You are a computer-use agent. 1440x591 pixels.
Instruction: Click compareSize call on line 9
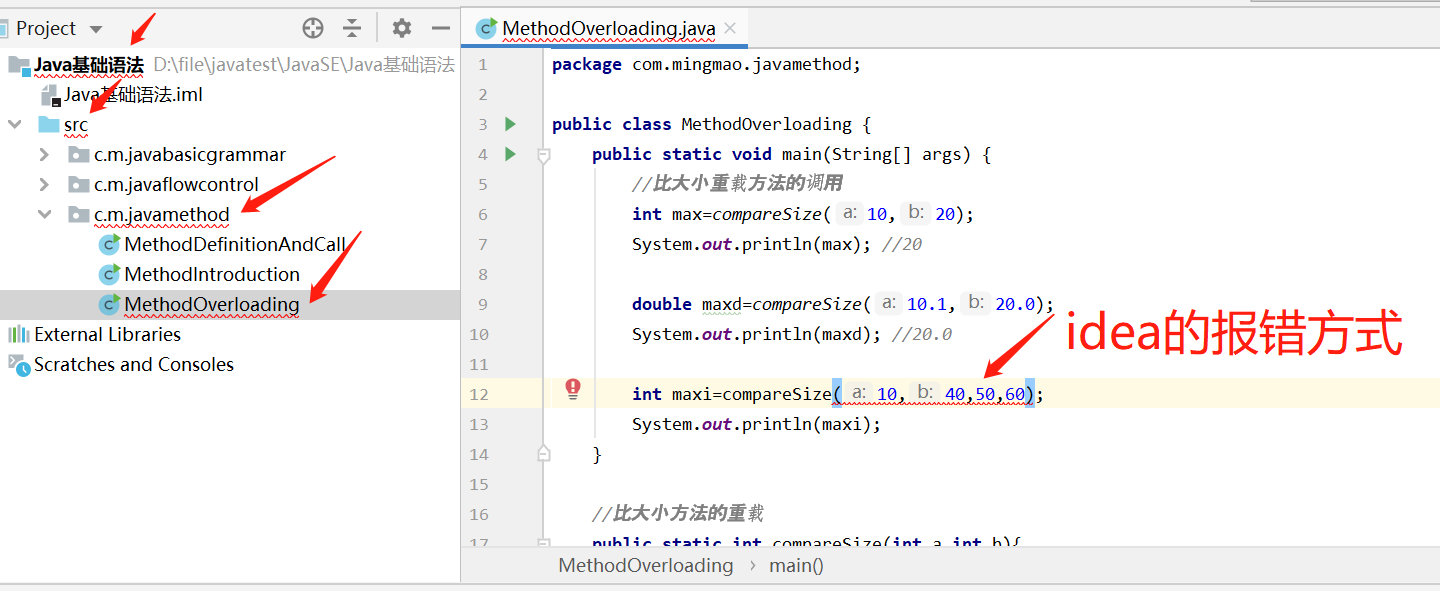pos(806,304)
